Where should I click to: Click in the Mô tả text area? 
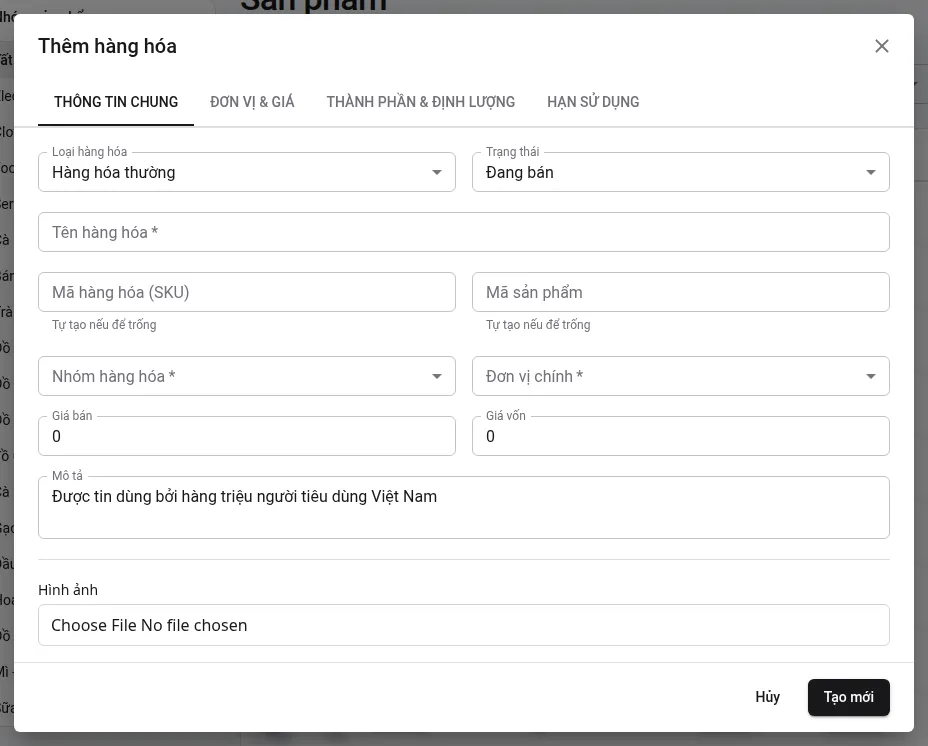pyautogui.click(x=464, y=507)
